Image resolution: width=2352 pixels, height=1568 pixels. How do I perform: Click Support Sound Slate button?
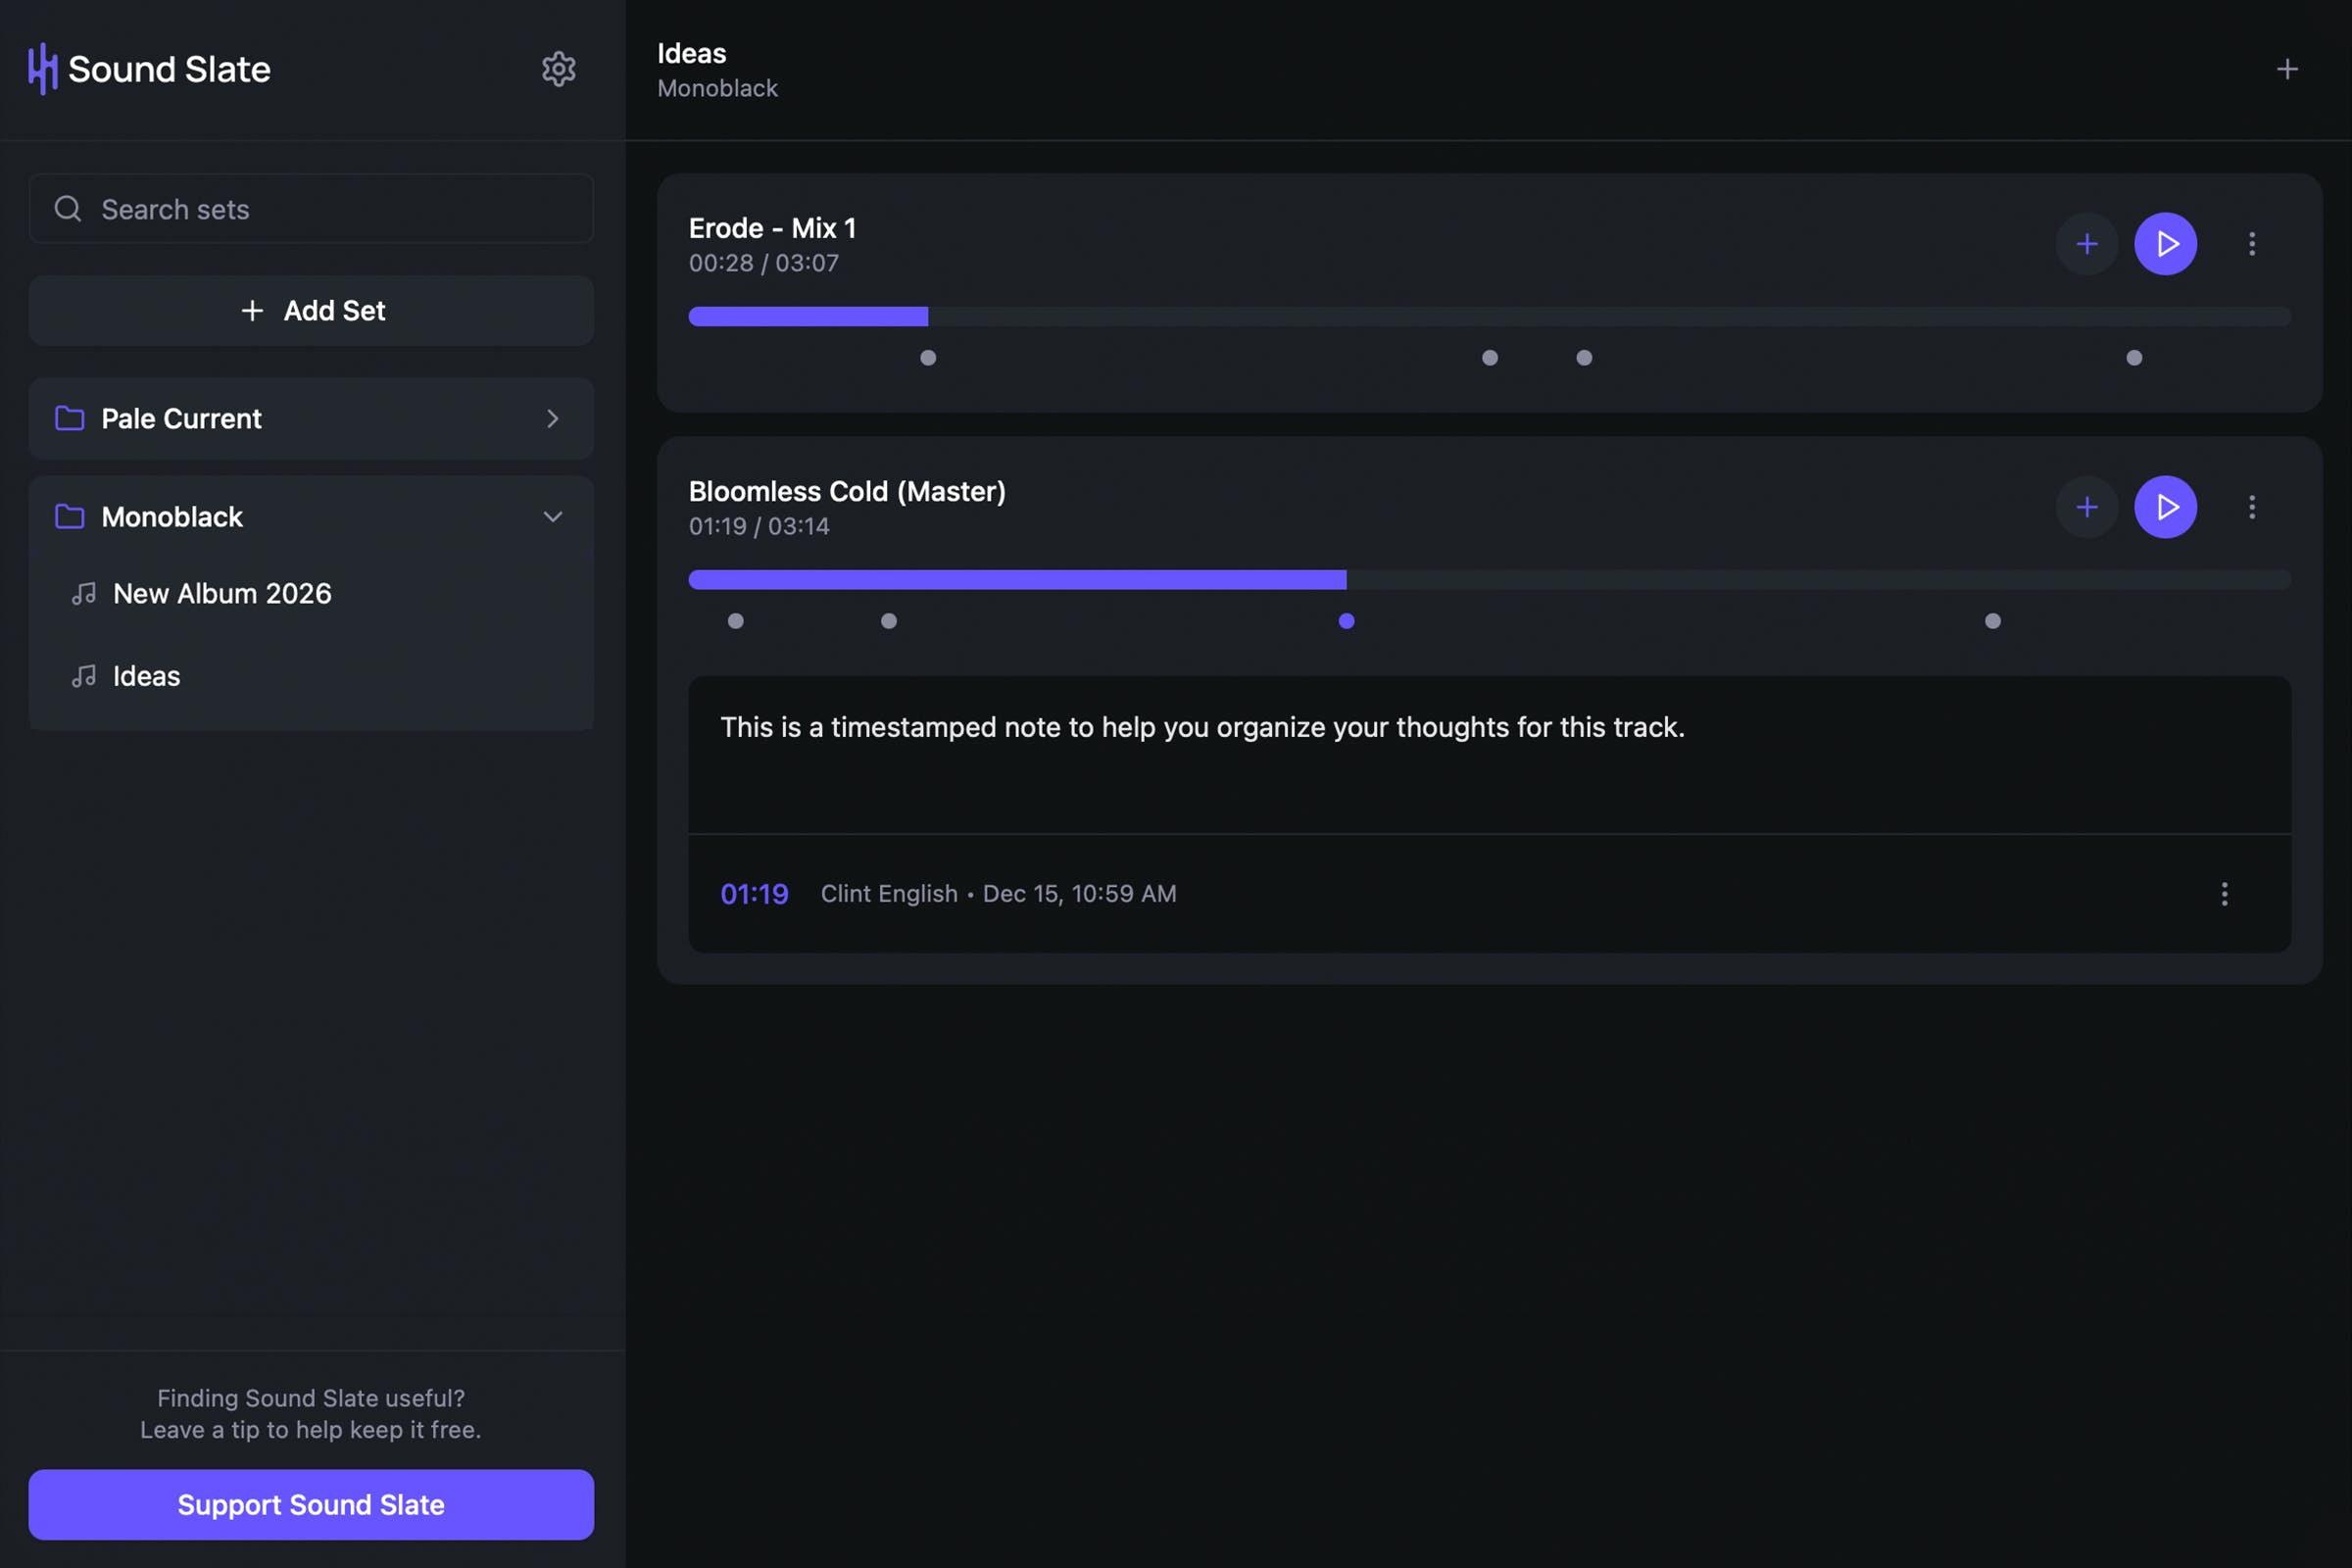pyautogui.click(x=311, y=1504)
